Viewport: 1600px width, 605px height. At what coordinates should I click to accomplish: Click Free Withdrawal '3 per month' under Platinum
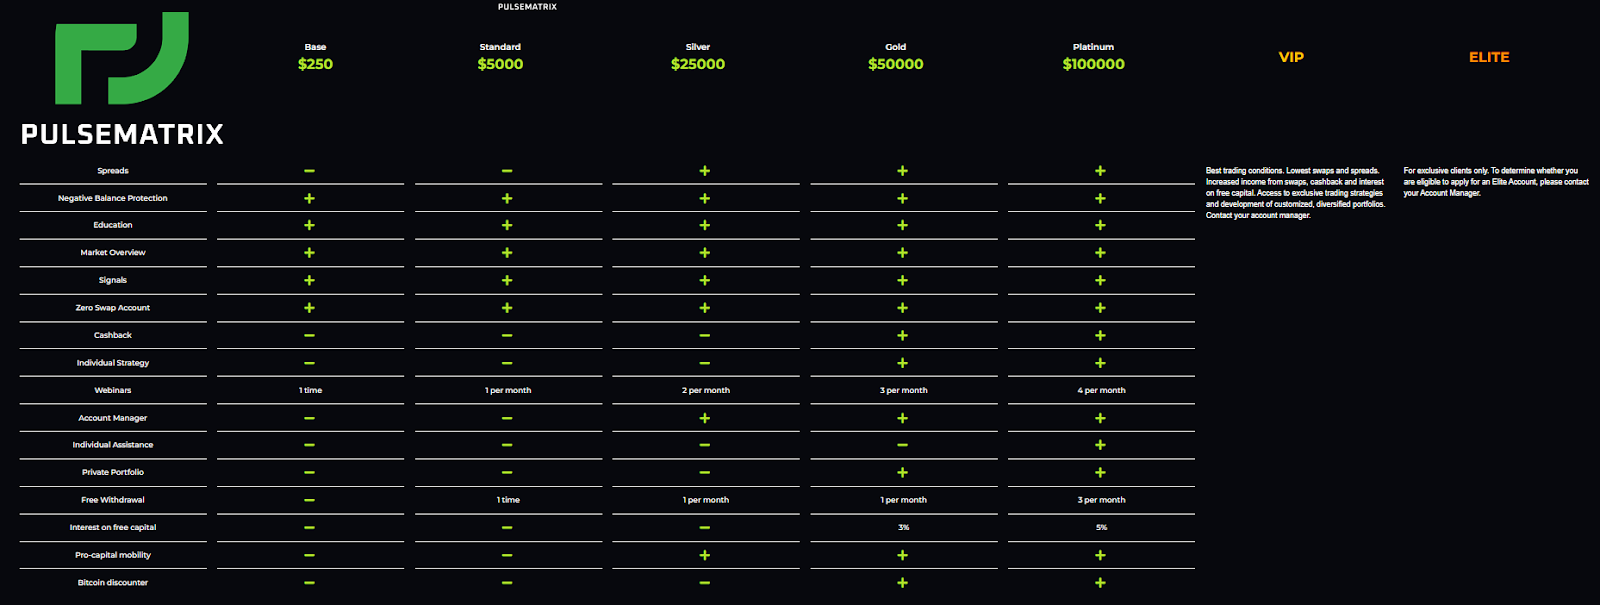(1101, 500)
